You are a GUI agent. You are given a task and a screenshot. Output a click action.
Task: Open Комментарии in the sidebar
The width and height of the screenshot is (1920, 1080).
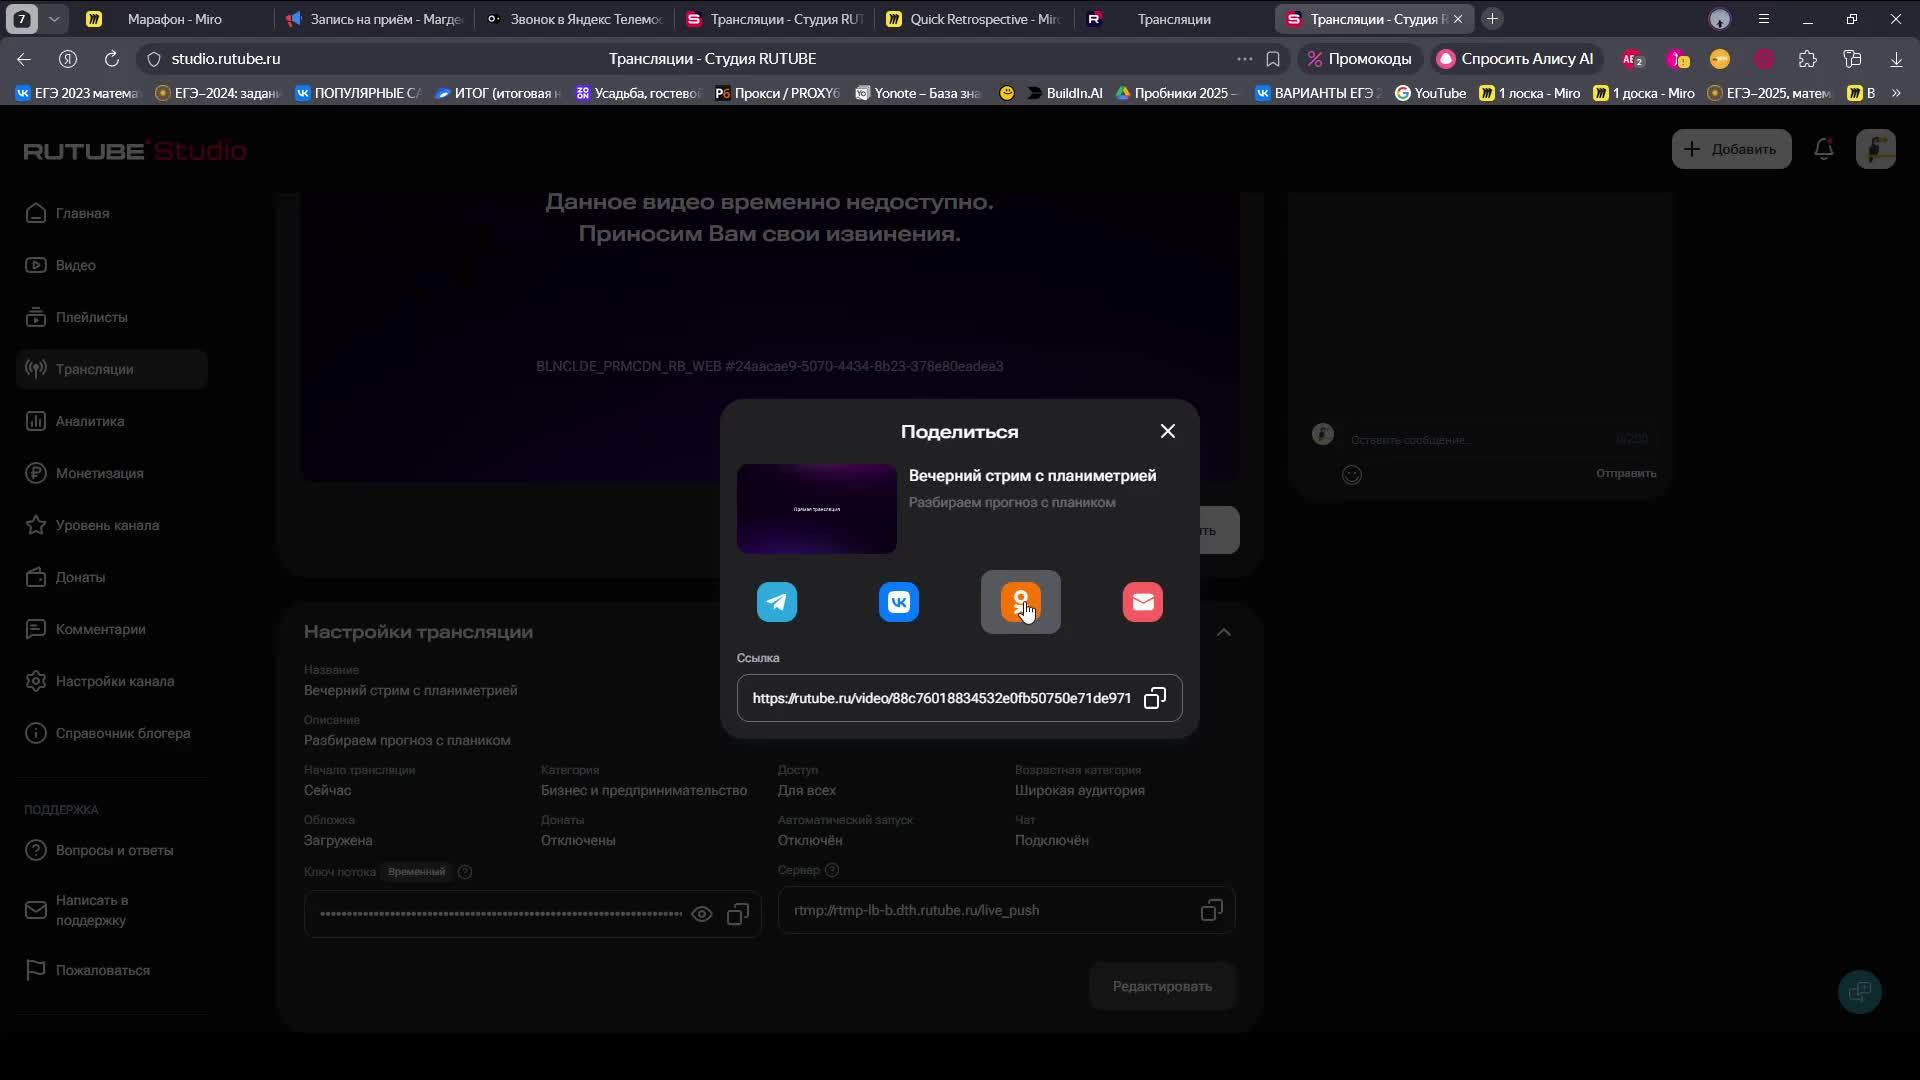pyautogui.click(x=112, y=629)
